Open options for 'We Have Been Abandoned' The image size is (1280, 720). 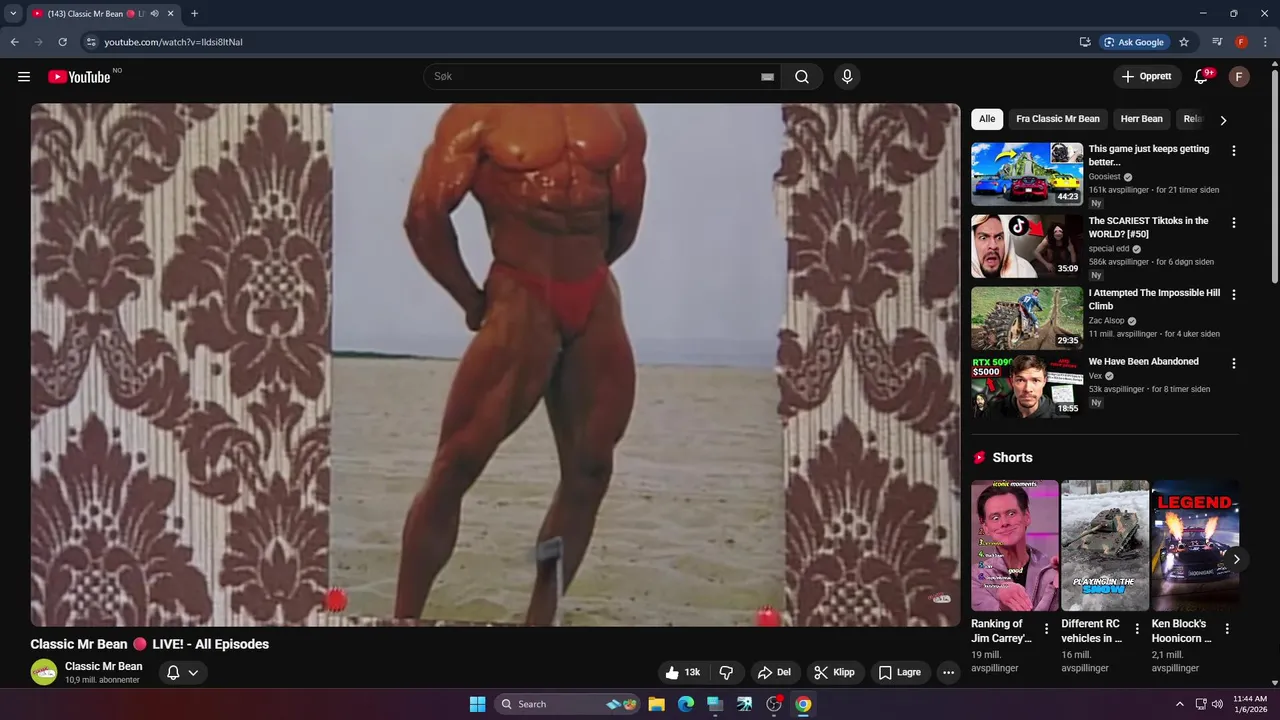coord(1233,364)
